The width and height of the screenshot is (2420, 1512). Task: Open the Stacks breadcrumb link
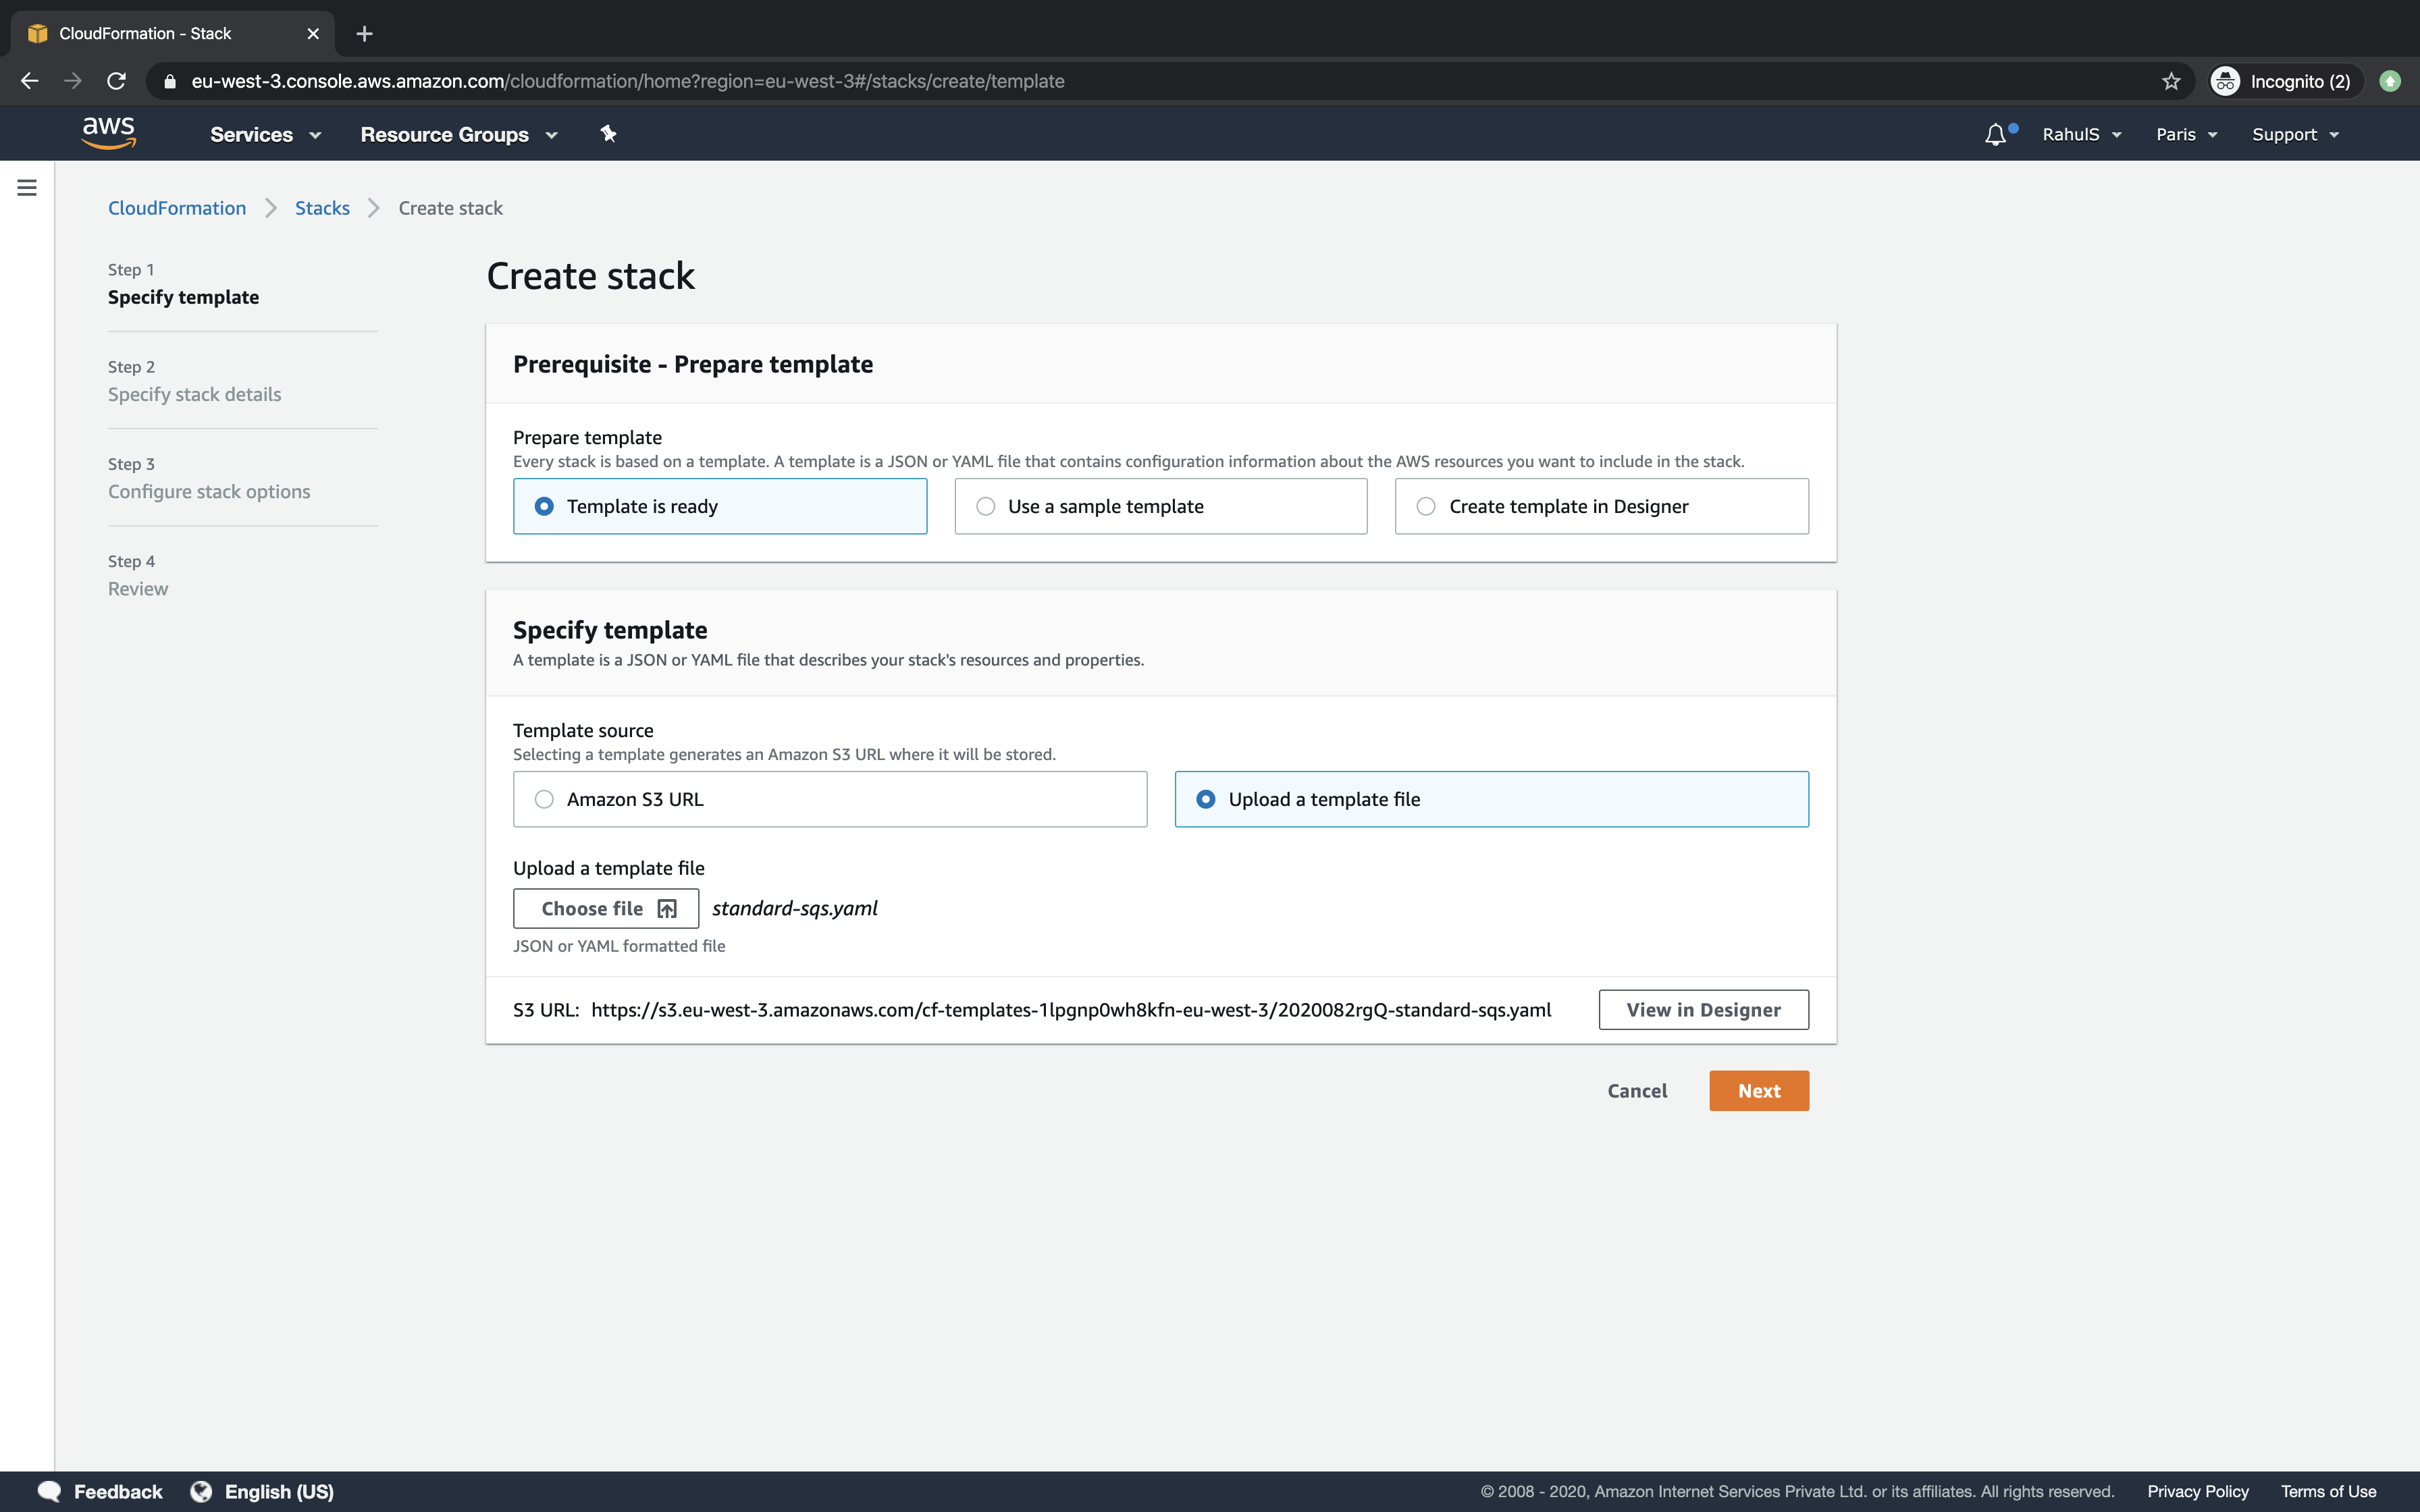(x=321, y=207)
